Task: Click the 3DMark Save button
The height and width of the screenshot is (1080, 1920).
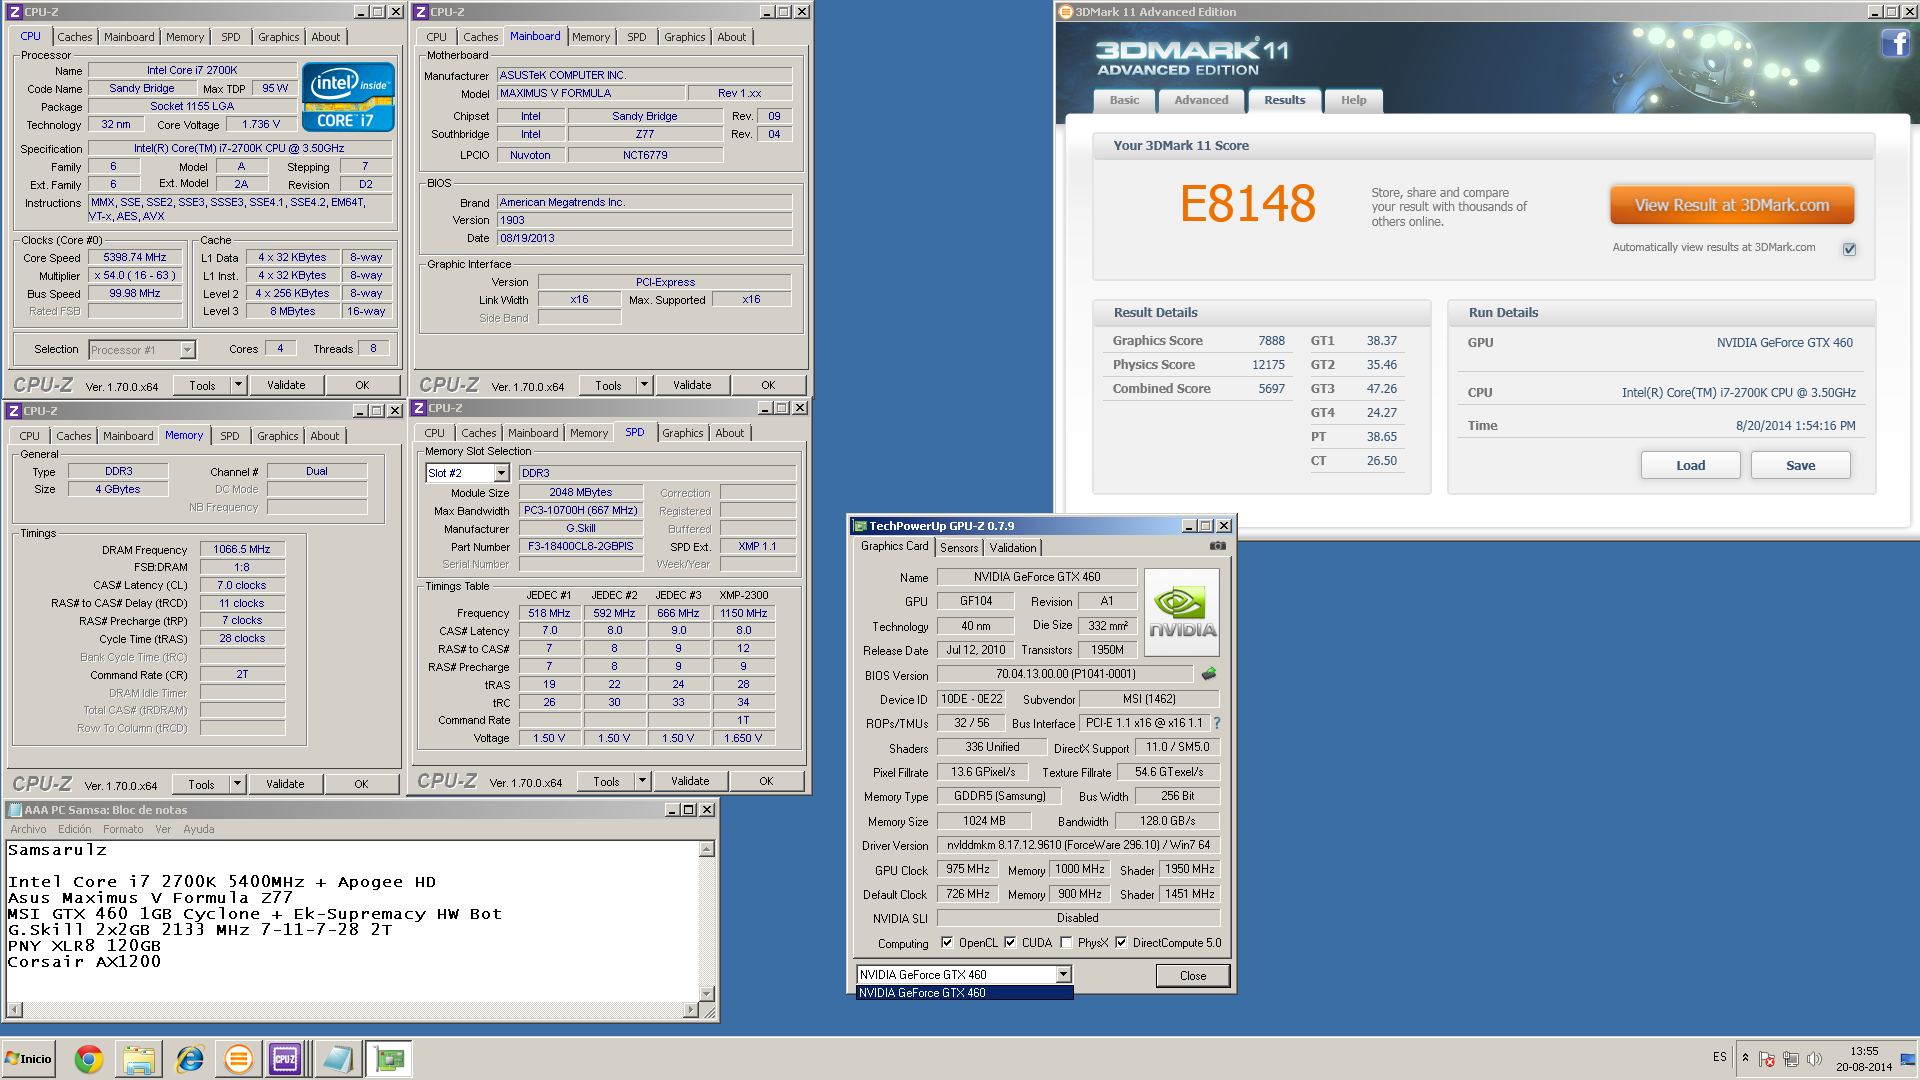Action: tap(1800, 465)
